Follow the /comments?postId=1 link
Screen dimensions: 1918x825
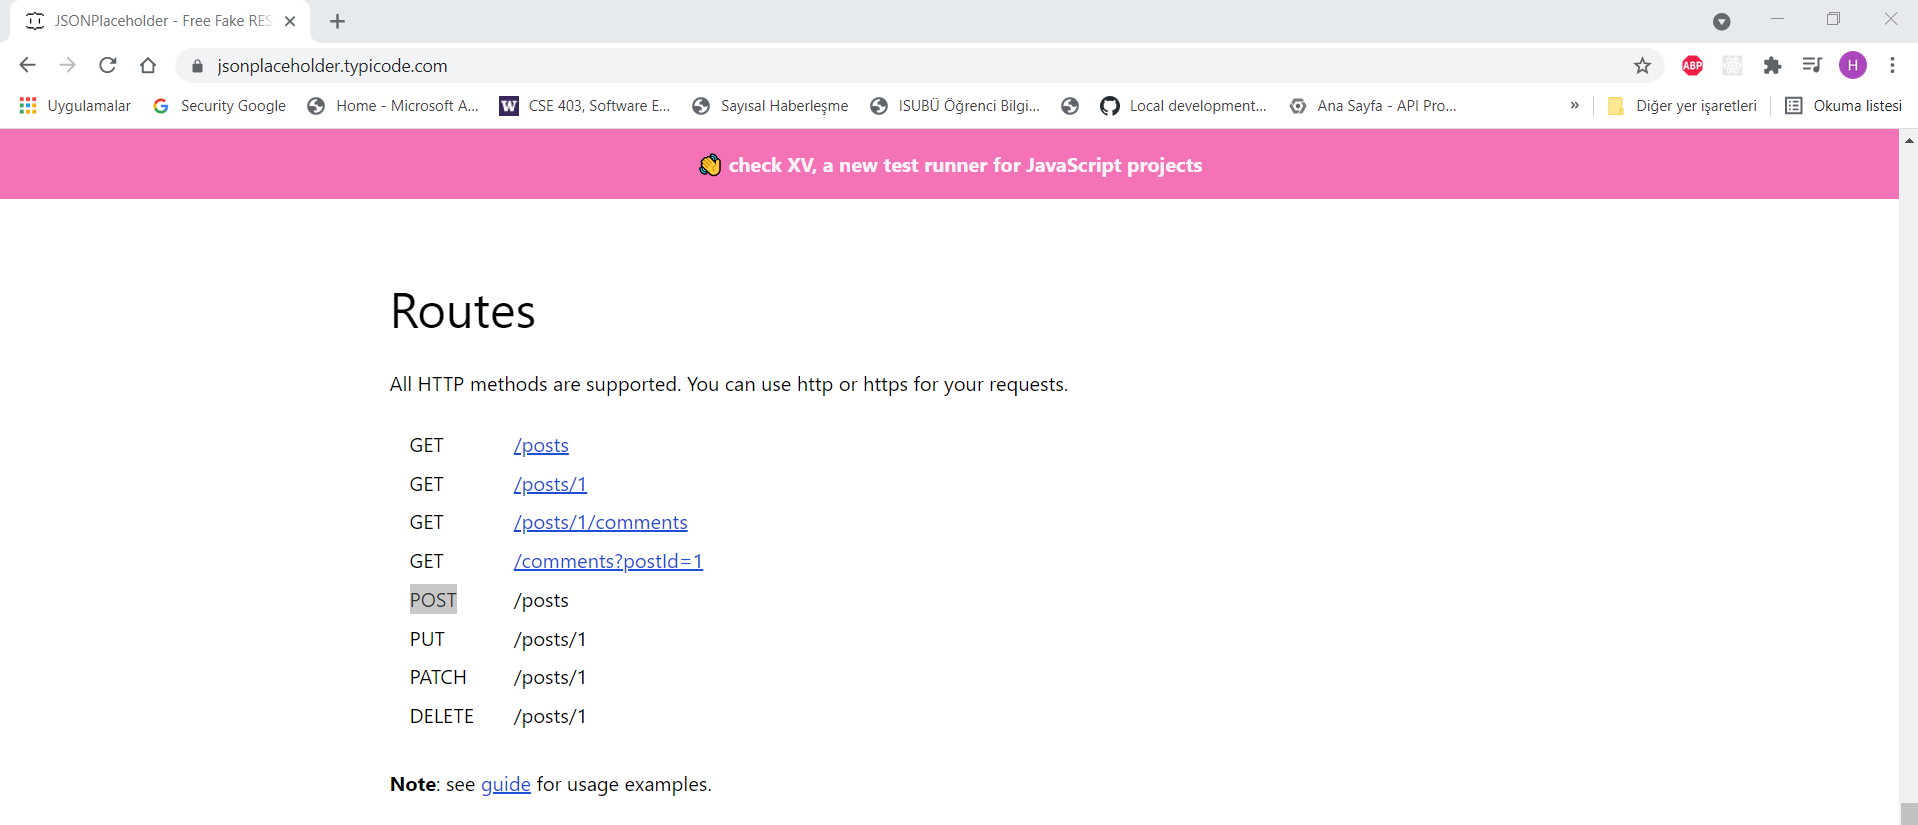click(608, 562)
